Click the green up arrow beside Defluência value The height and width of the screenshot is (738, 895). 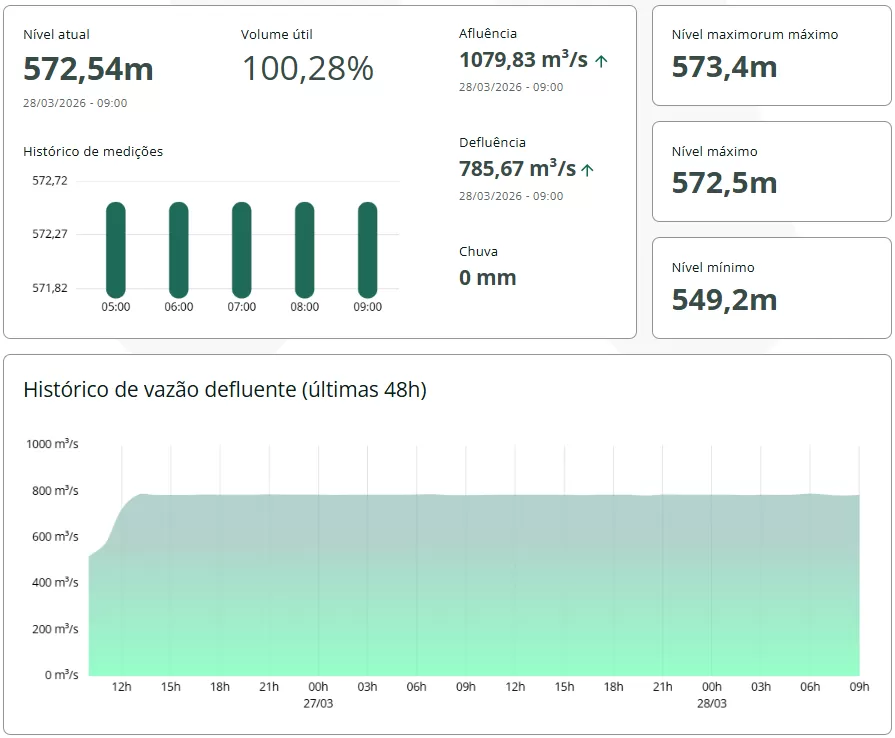point(587,170)
